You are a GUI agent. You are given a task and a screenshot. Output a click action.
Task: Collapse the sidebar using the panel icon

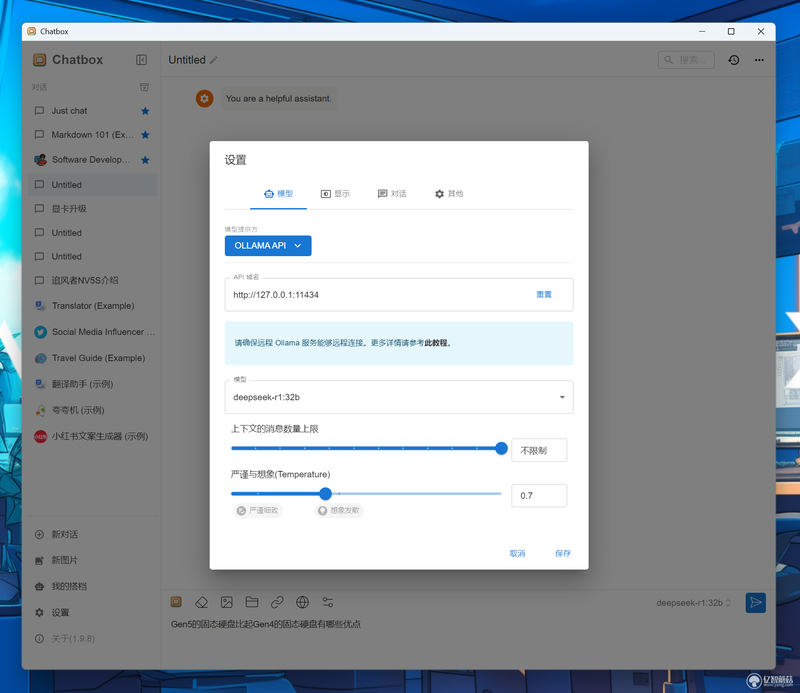tap(141, 60)
